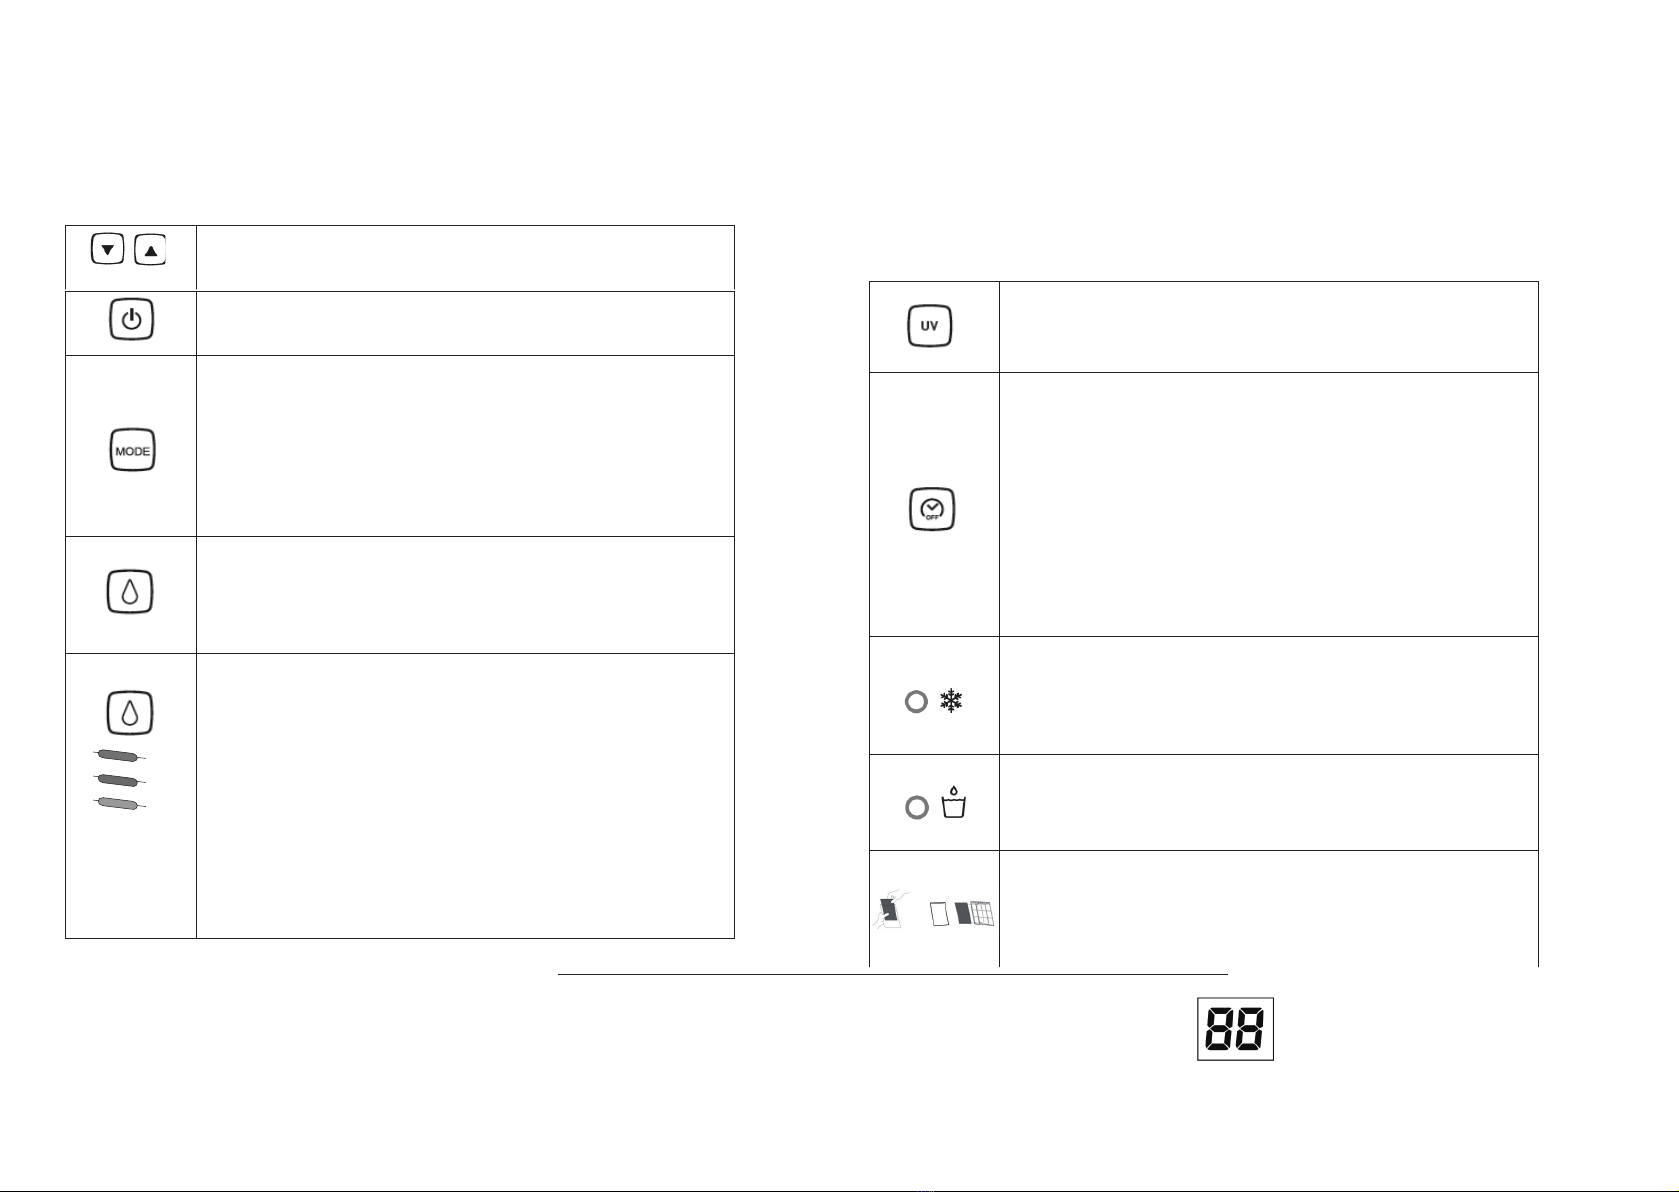1679x1192 pixels.
Task: Click the snowflake defrost icon
Action: pos(951,701)
